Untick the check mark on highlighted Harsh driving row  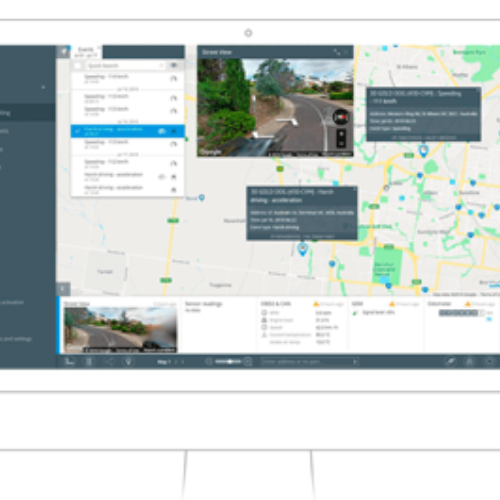[77, 131]
